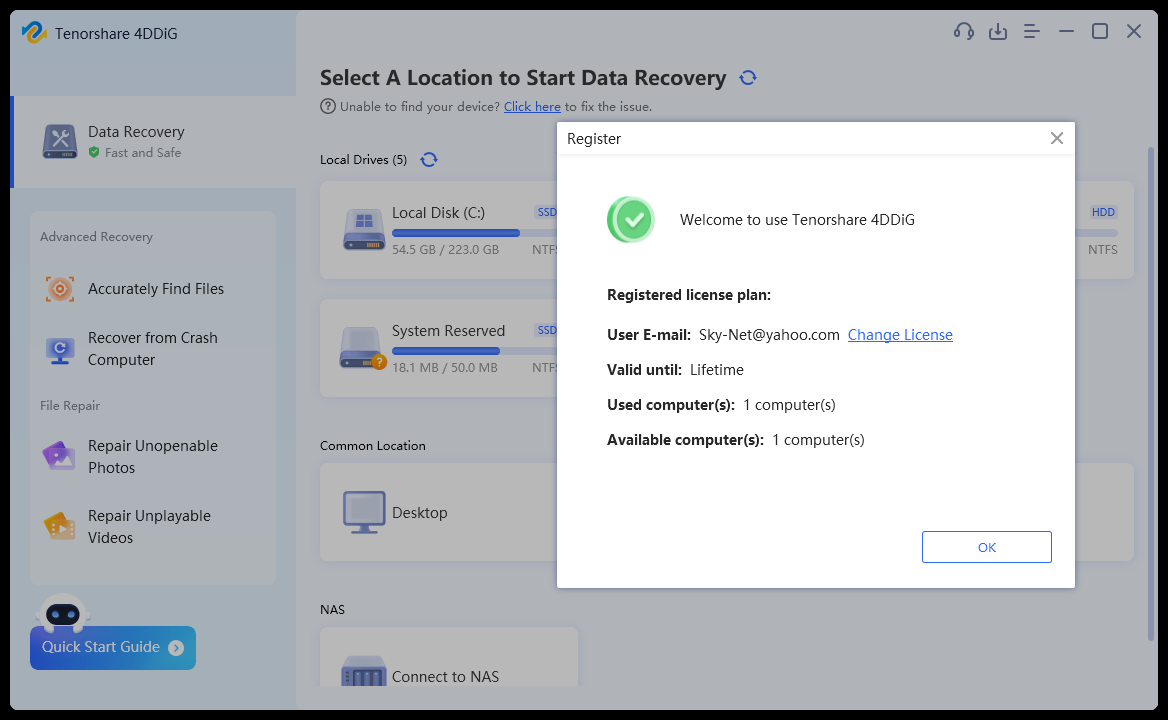
Task: Click the help question mark icon
Action: click(328, 106)
